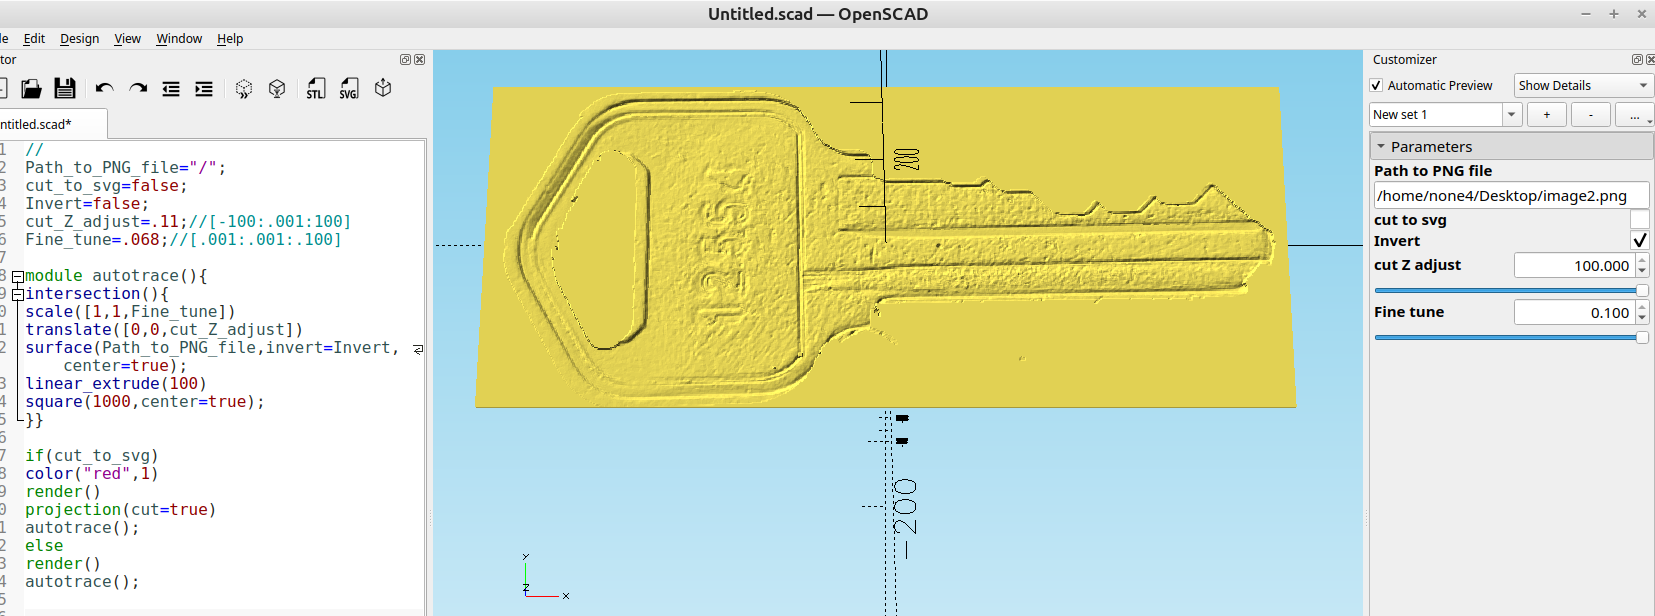Open the Show Details dropdown
1655x616 pixels.
pyautogui.click(x=1582, y=86)
